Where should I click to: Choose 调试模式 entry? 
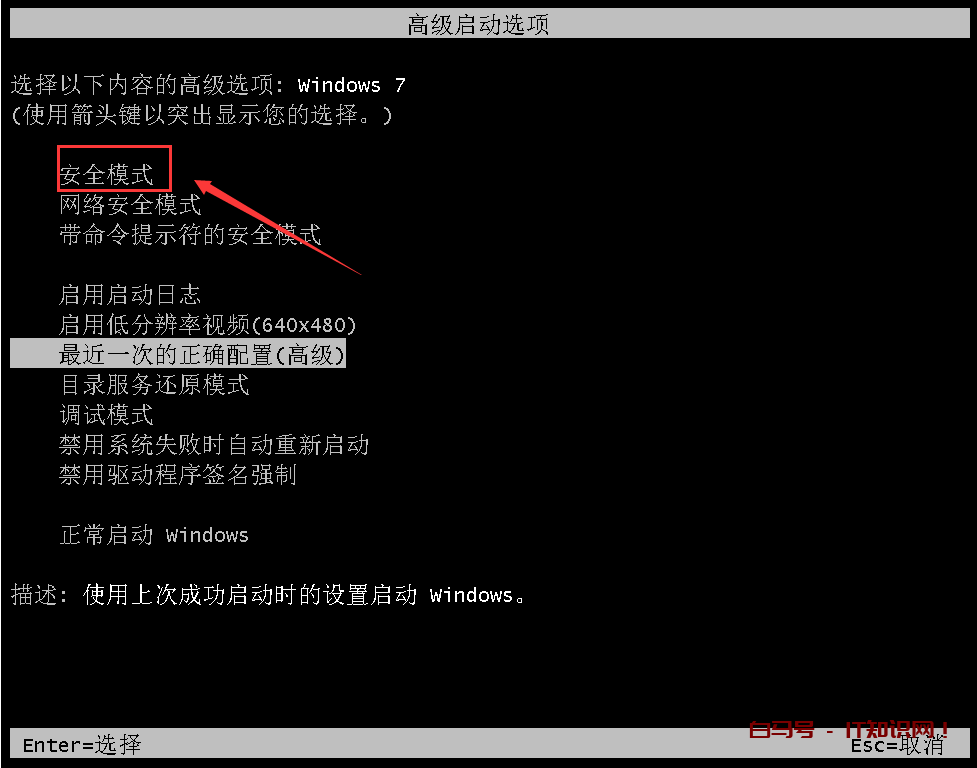coord(107,414)
